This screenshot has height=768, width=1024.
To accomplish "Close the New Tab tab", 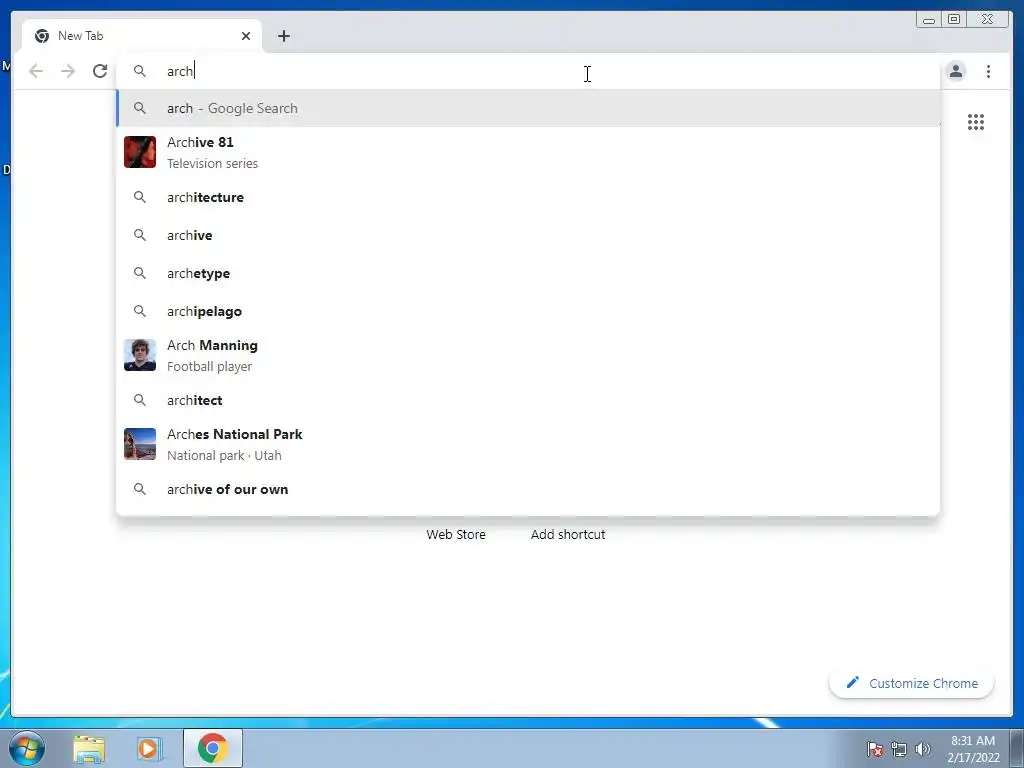I will point(246,36).
